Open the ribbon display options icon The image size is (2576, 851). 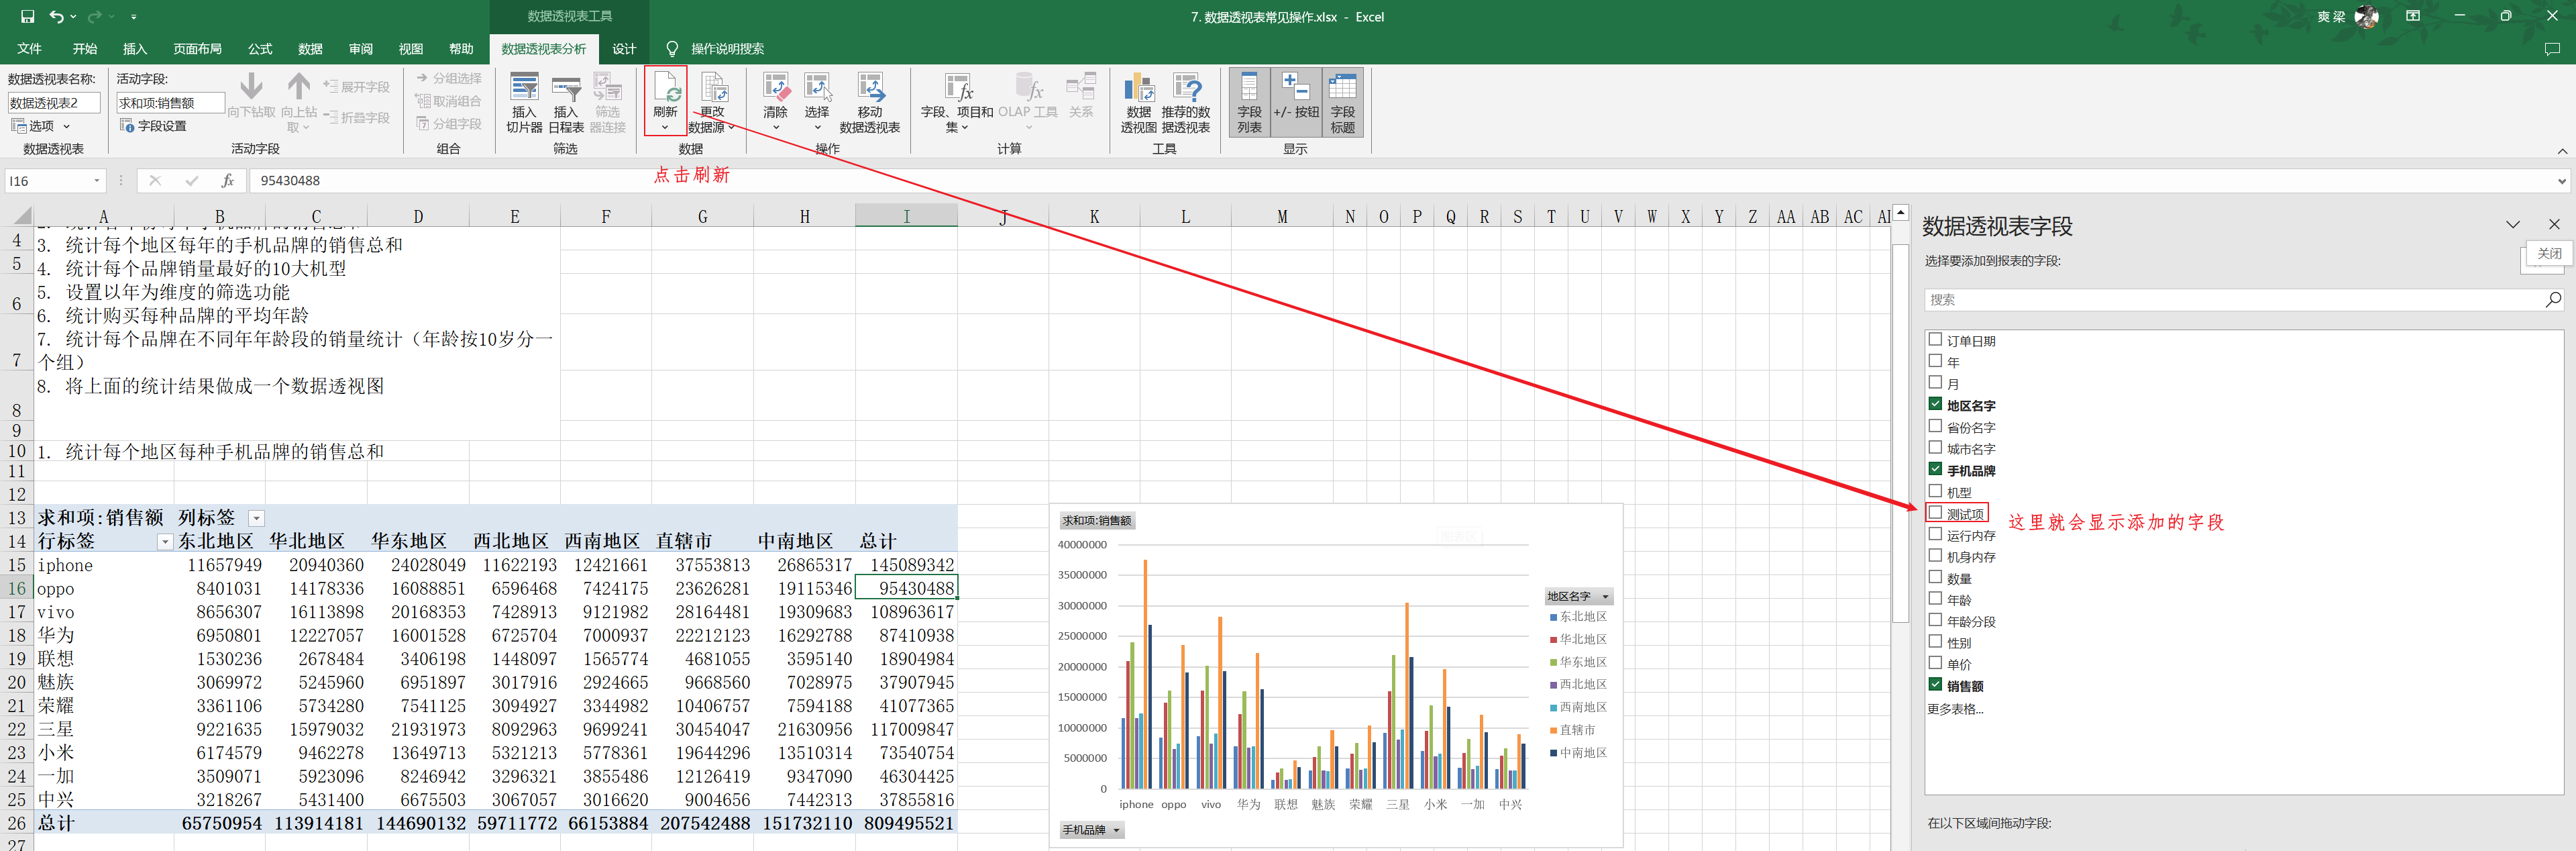point(2413,16)
